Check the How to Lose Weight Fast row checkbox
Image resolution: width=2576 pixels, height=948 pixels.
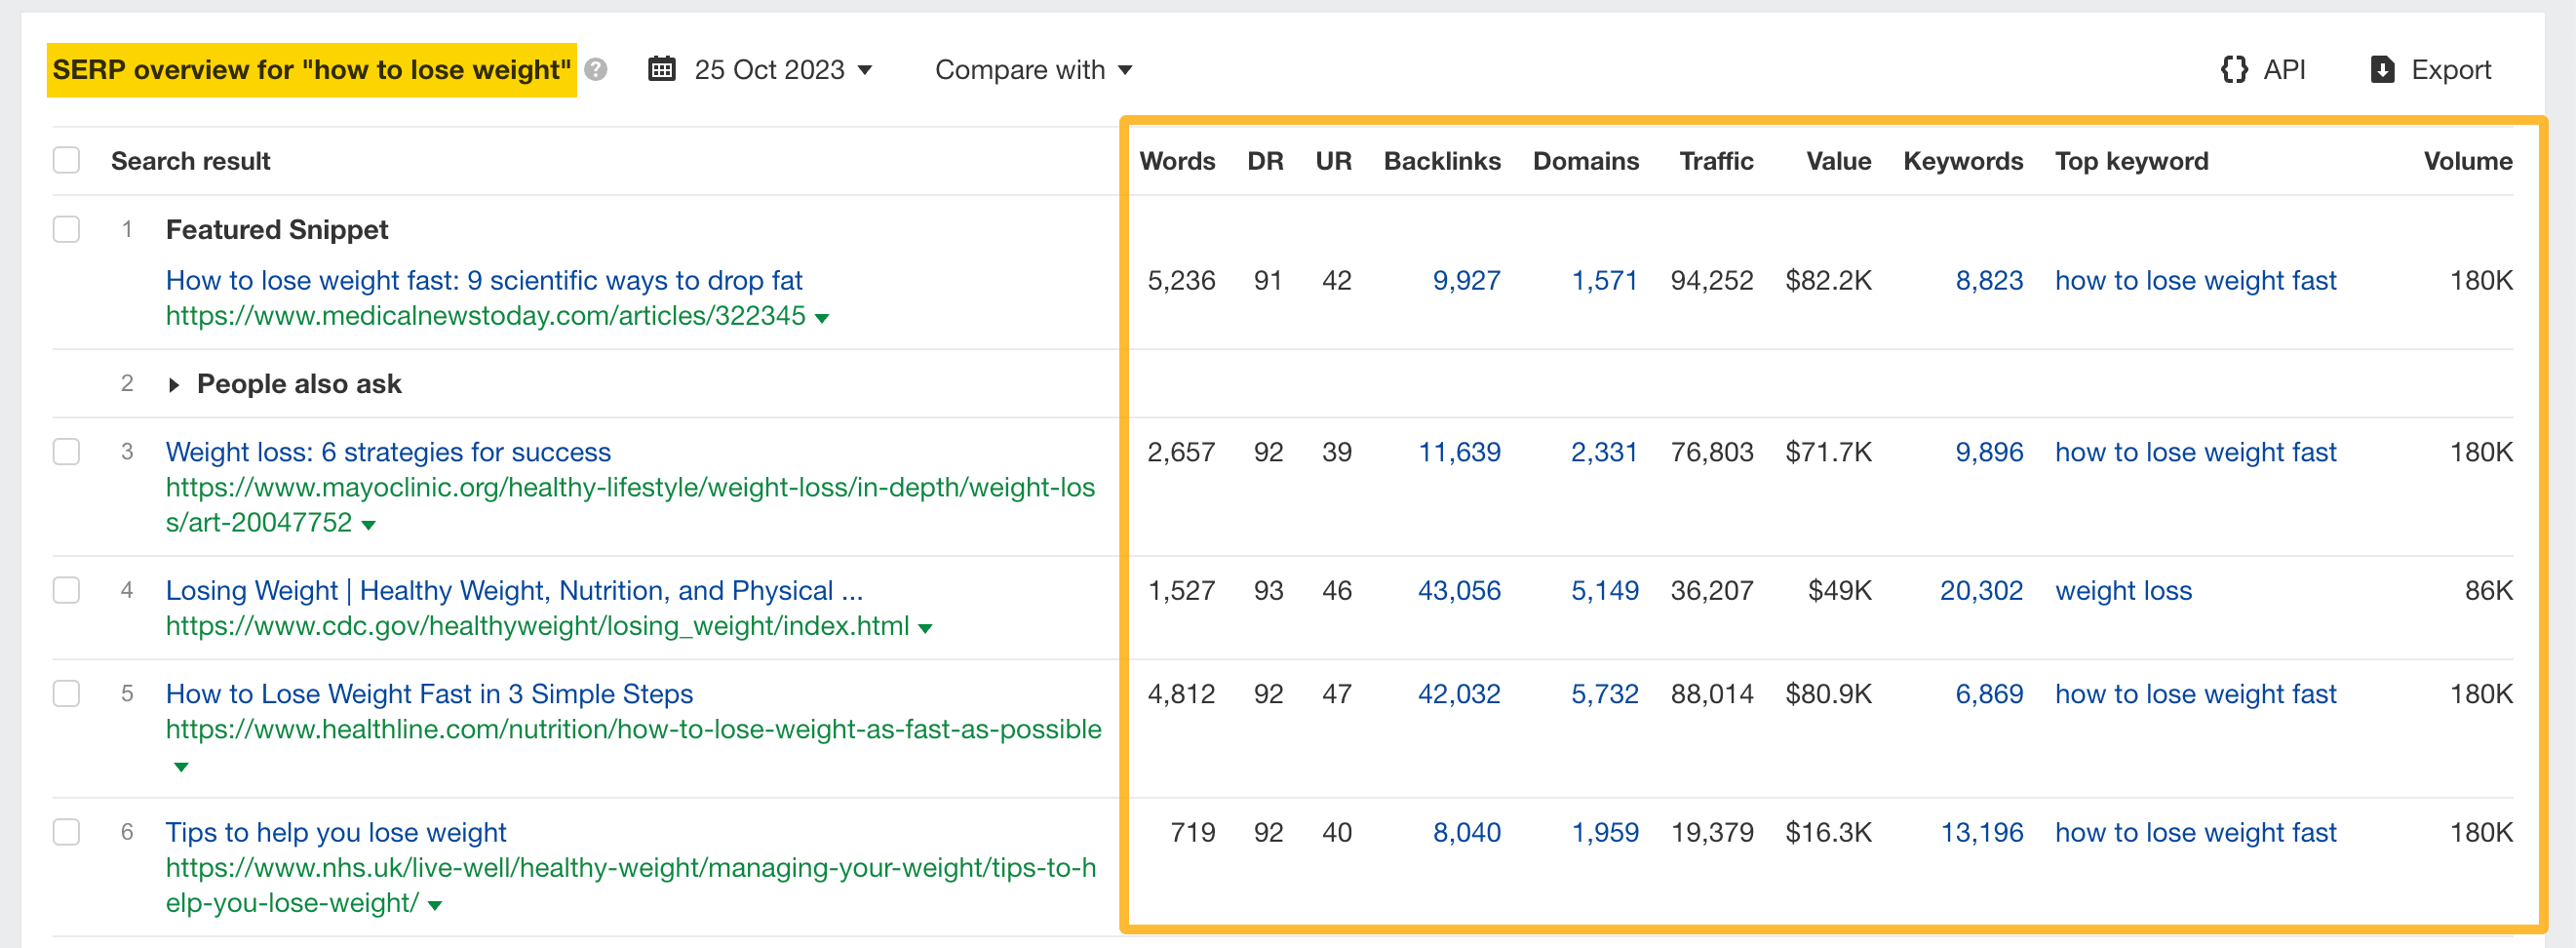(66, 693)
